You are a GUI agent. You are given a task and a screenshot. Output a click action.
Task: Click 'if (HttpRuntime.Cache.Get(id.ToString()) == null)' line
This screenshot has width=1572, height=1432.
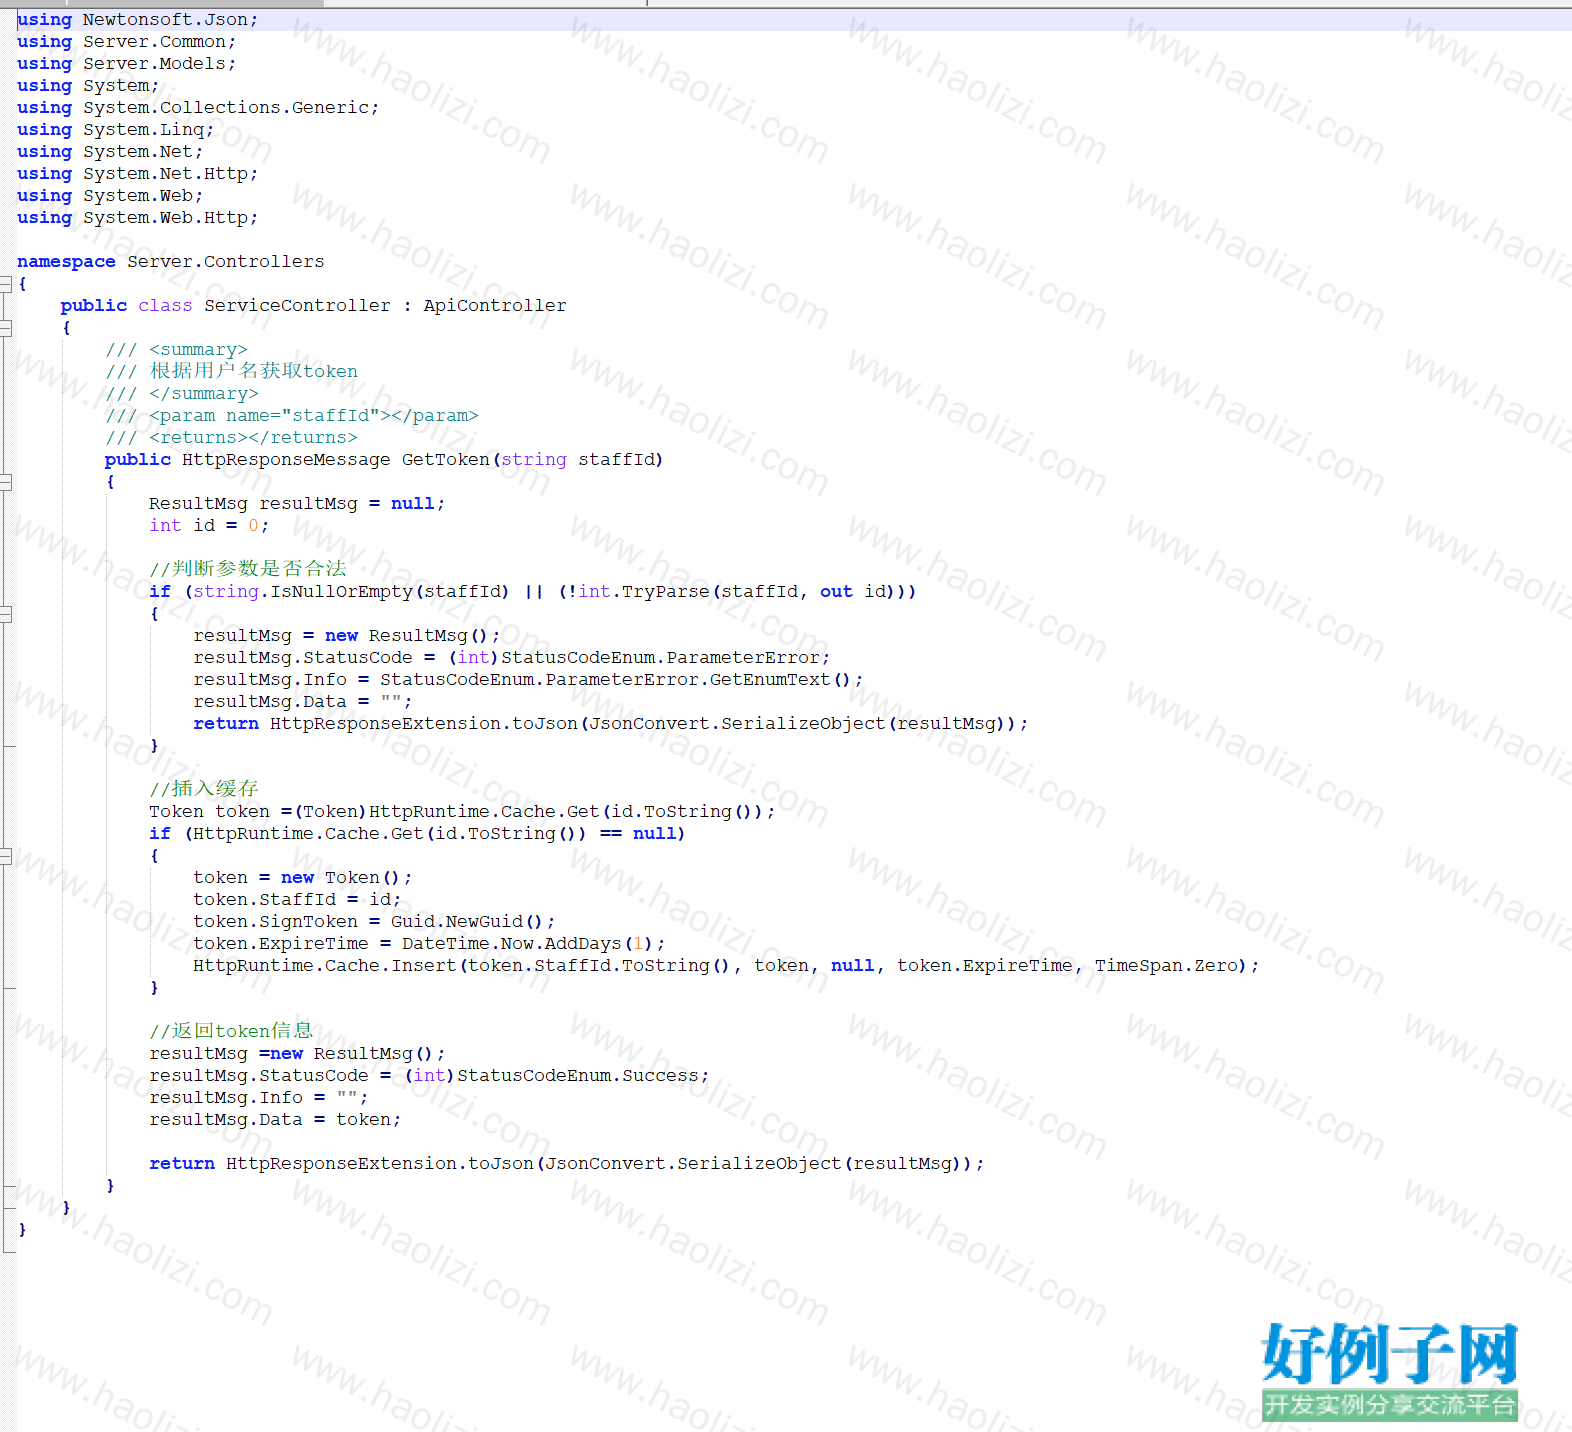[x=417, y=833]
